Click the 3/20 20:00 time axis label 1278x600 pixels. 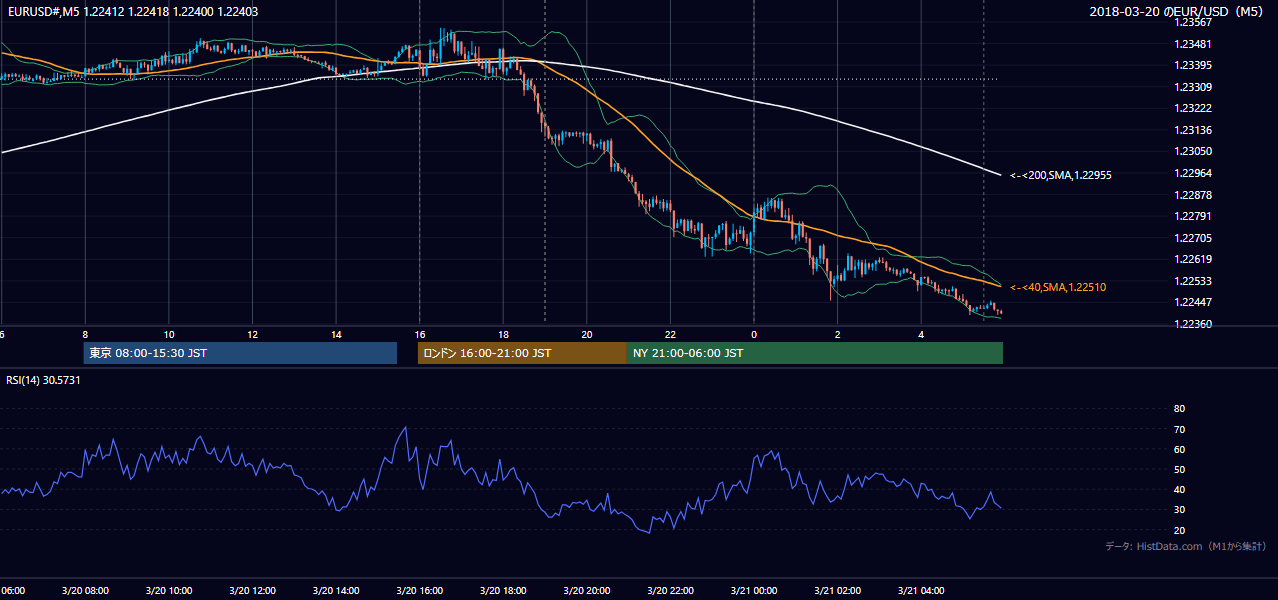(x=586, y=591)
